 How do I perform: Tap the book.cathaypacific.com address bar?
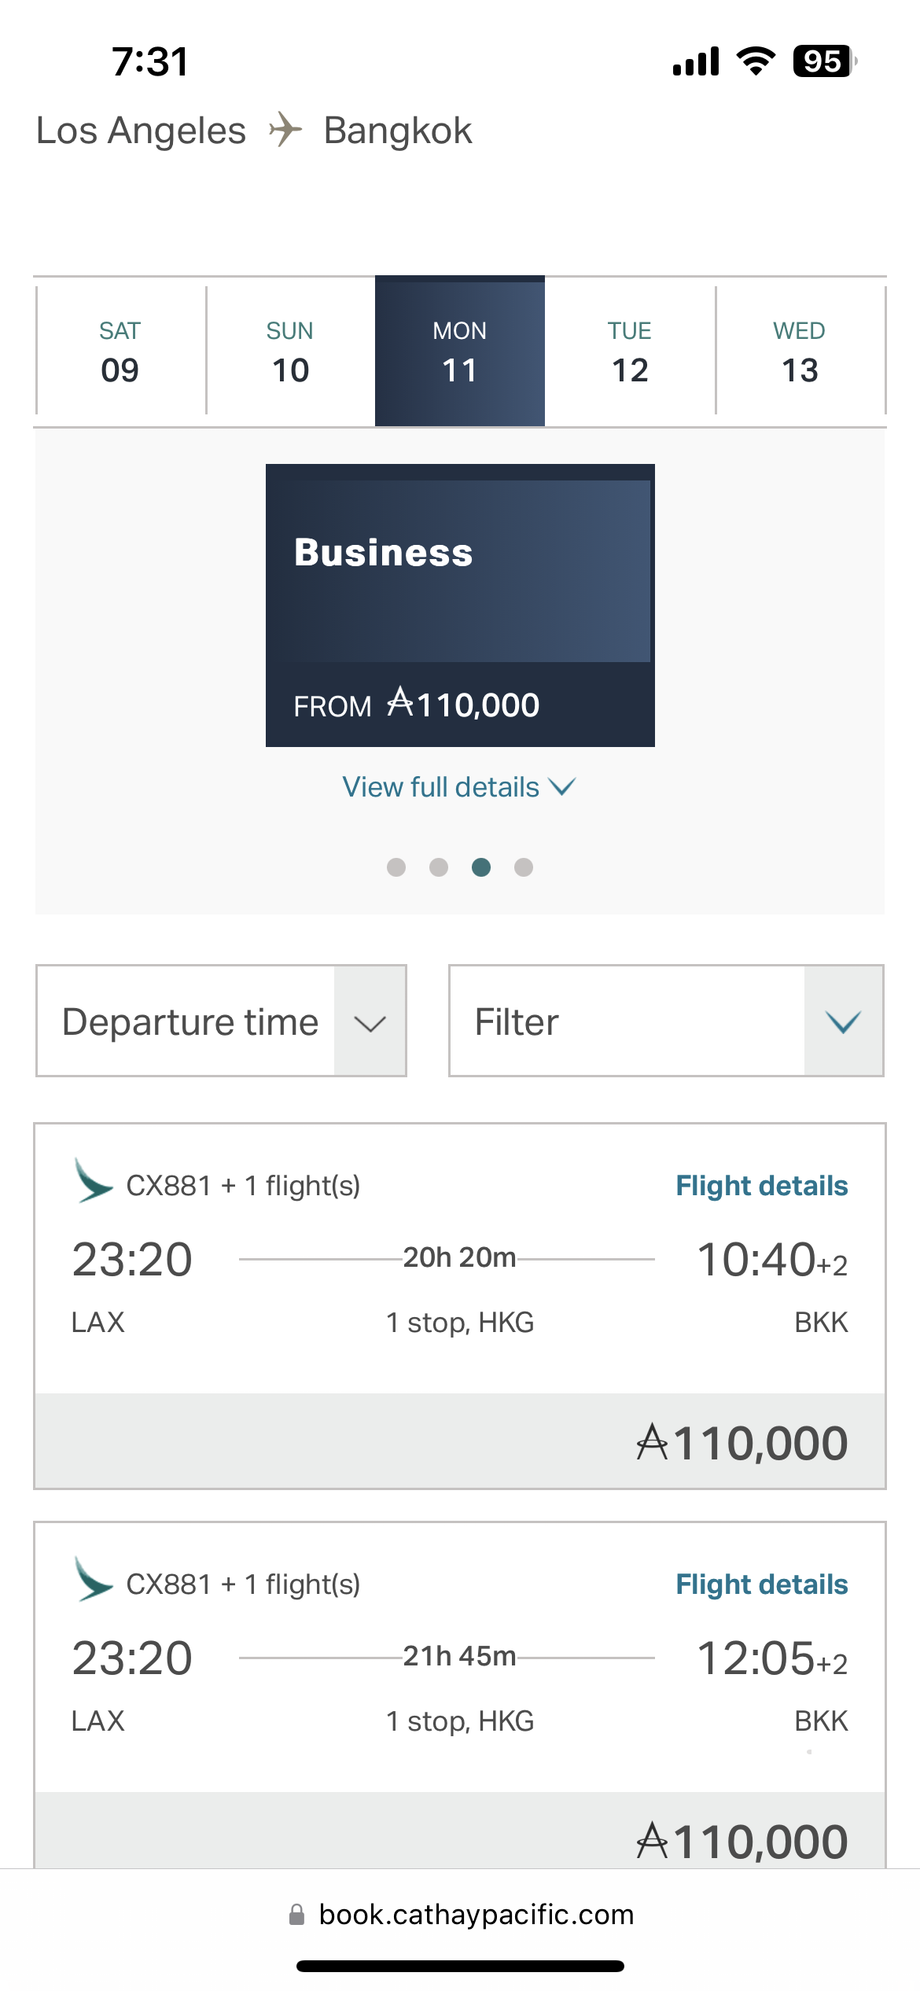[477, 1913]
